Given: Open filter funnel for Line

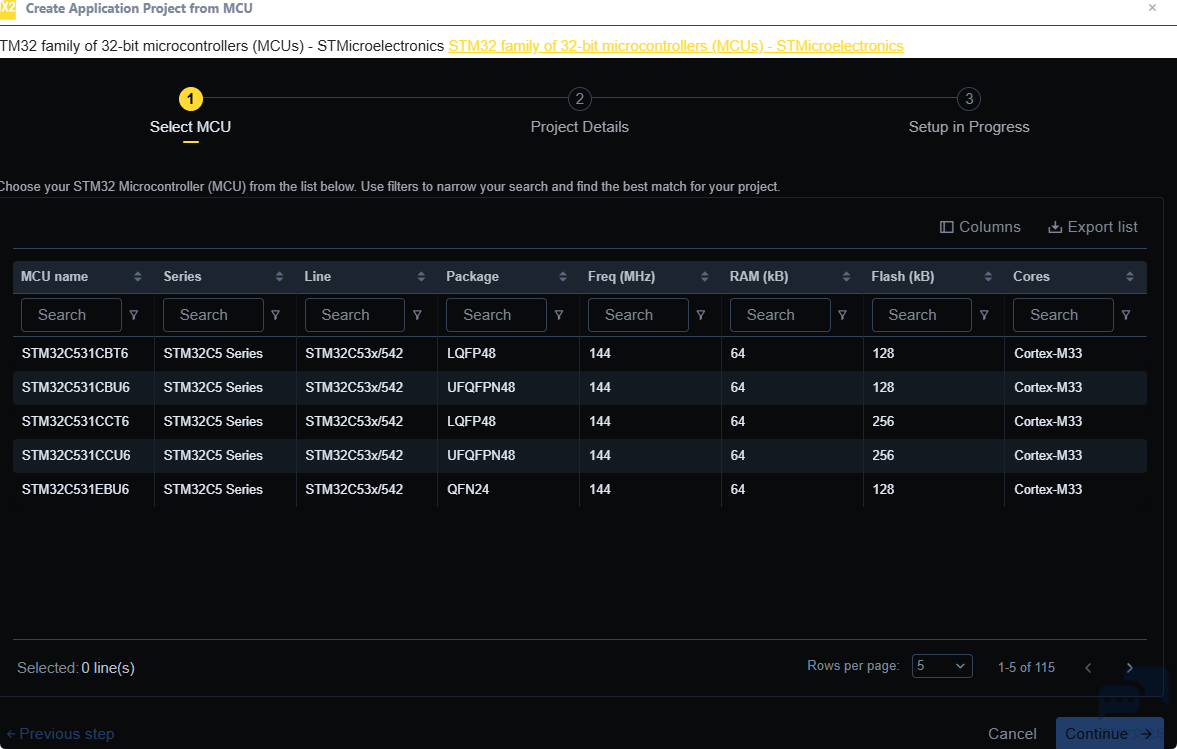Looking at the screenshot, I should click(417, 315).
